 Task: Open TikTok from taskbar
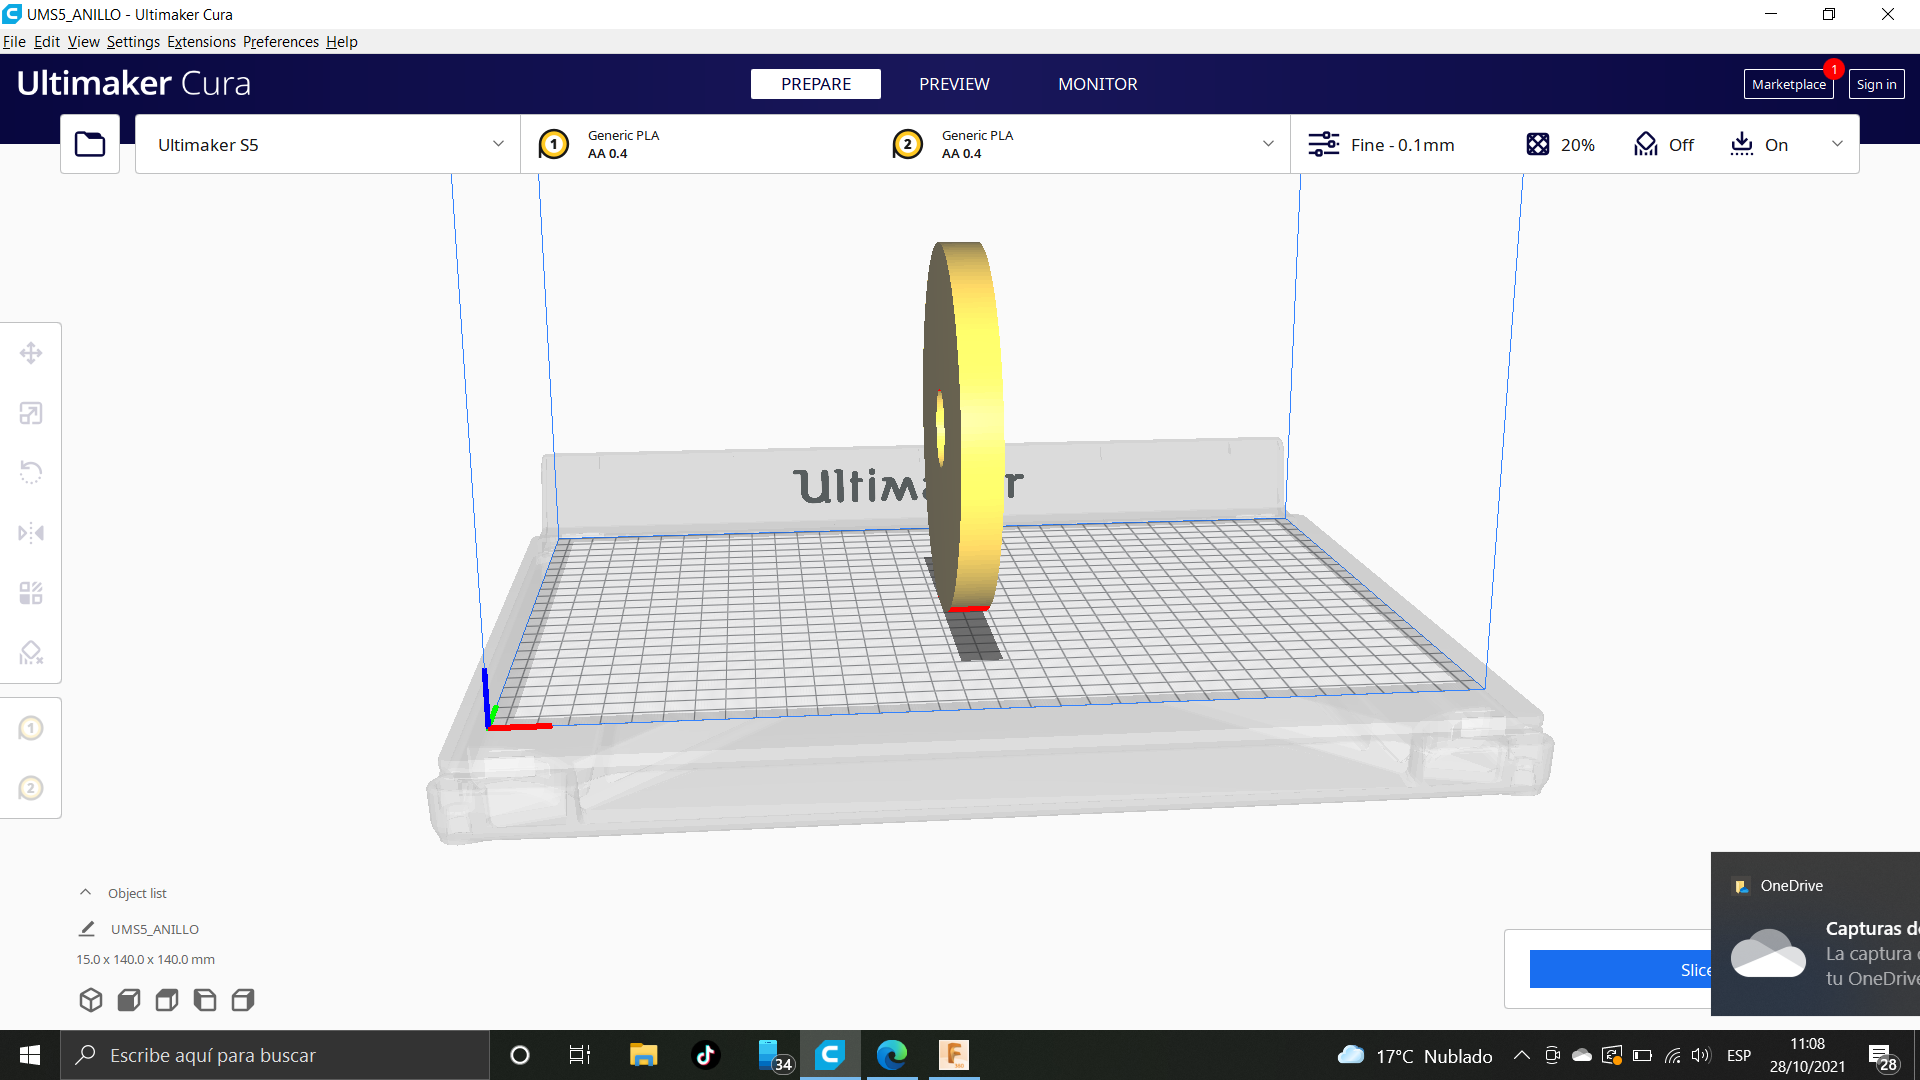coord(706,1055)
